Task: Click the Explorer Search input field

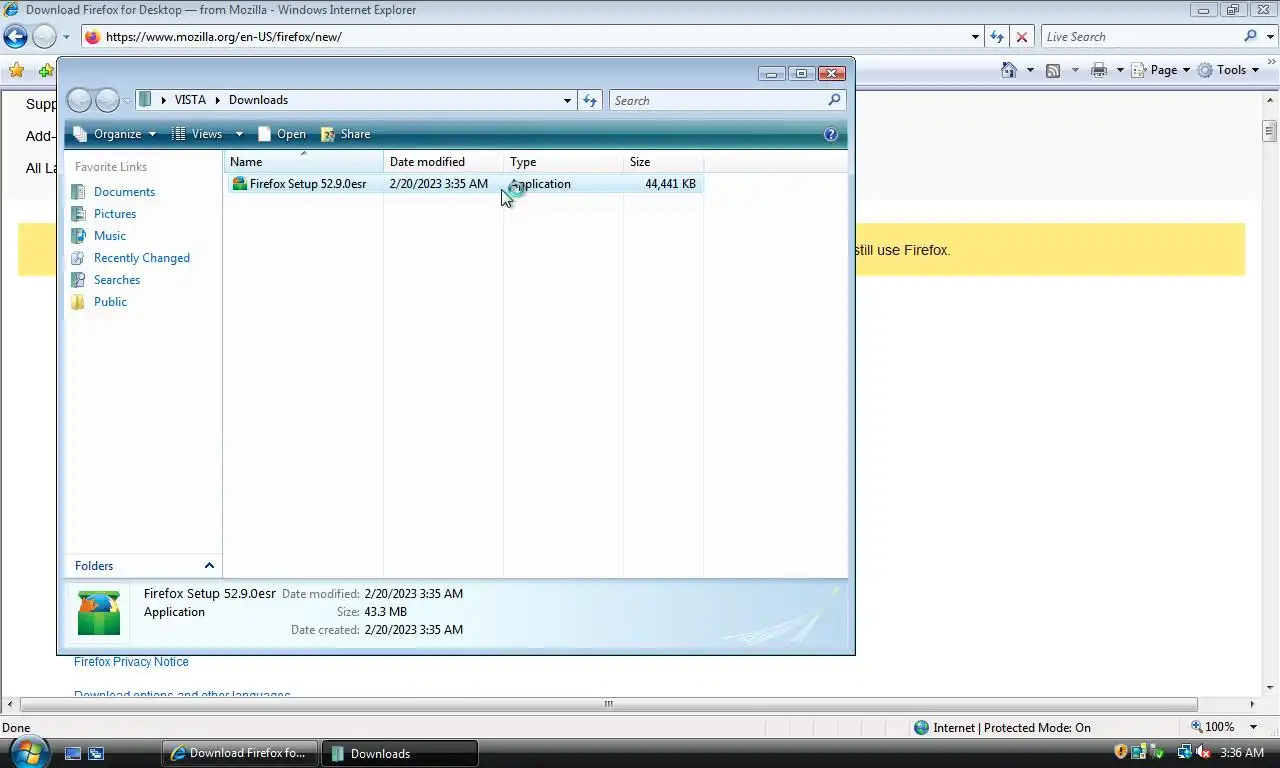Action: pos(718,100)
